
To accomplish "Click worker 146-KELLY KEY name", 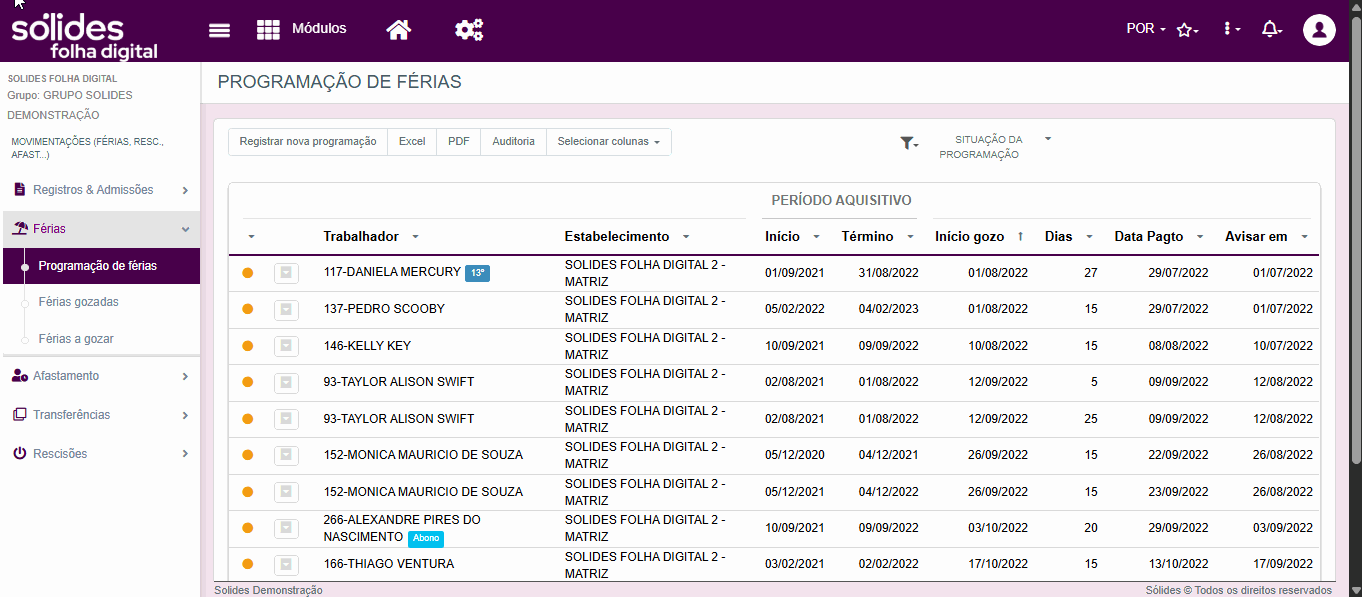I will [x=367, y=346].
